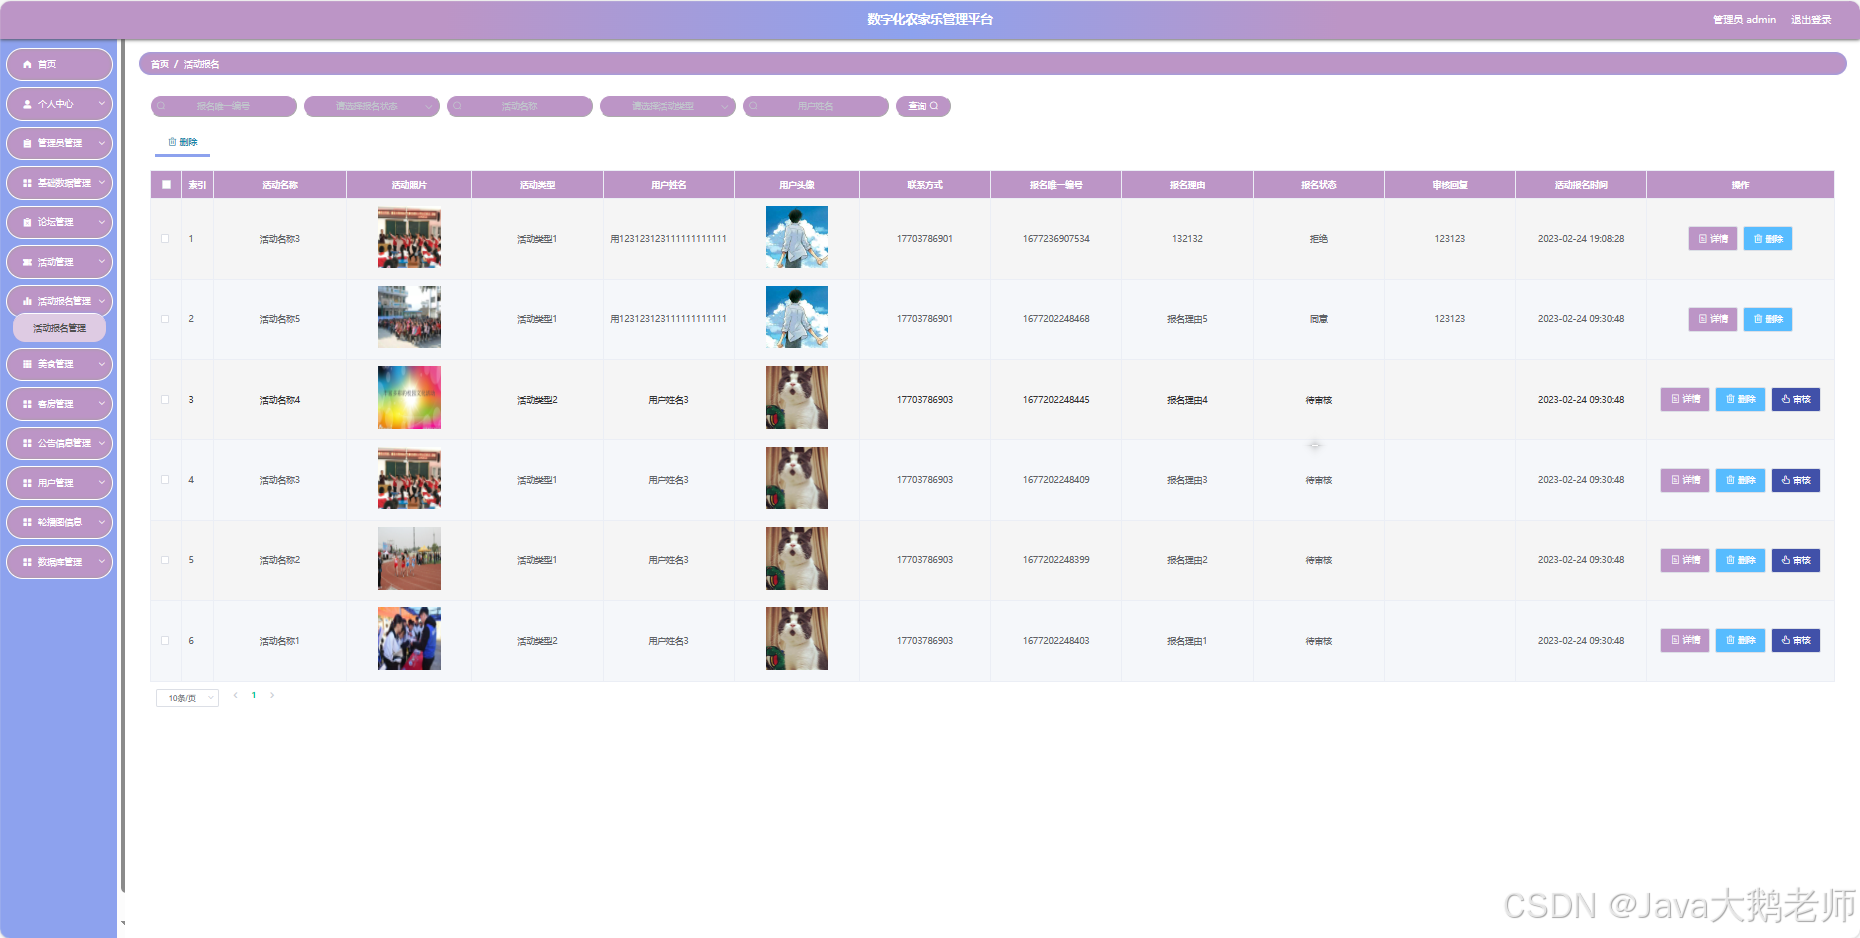Expand the 公告信息管理 sidebar menu arrow

[101, 443]
